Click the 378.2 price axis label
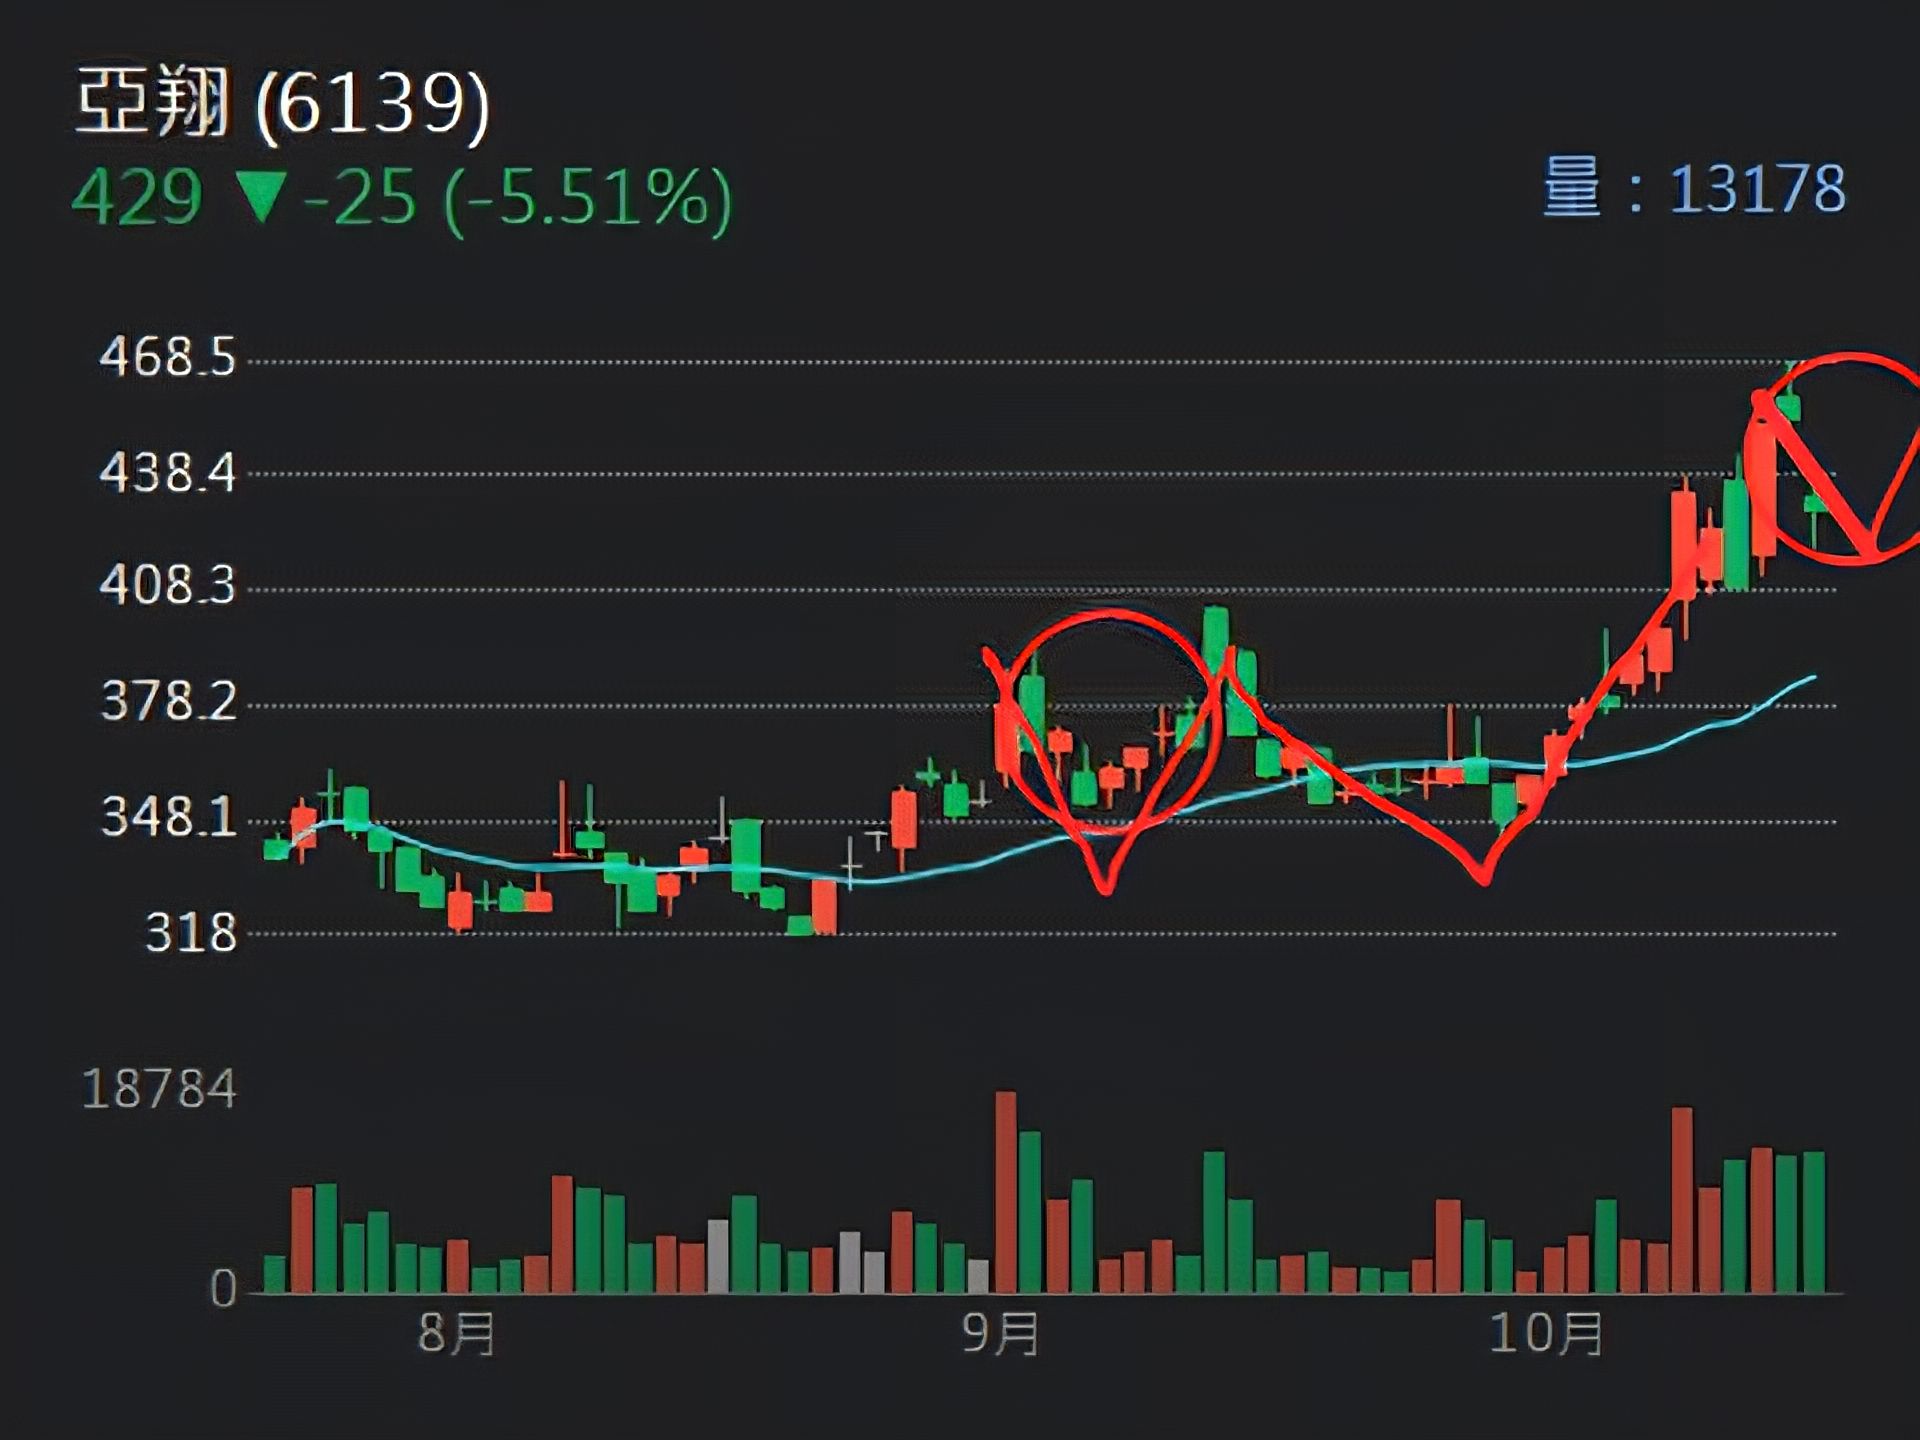 coord(169,702)
